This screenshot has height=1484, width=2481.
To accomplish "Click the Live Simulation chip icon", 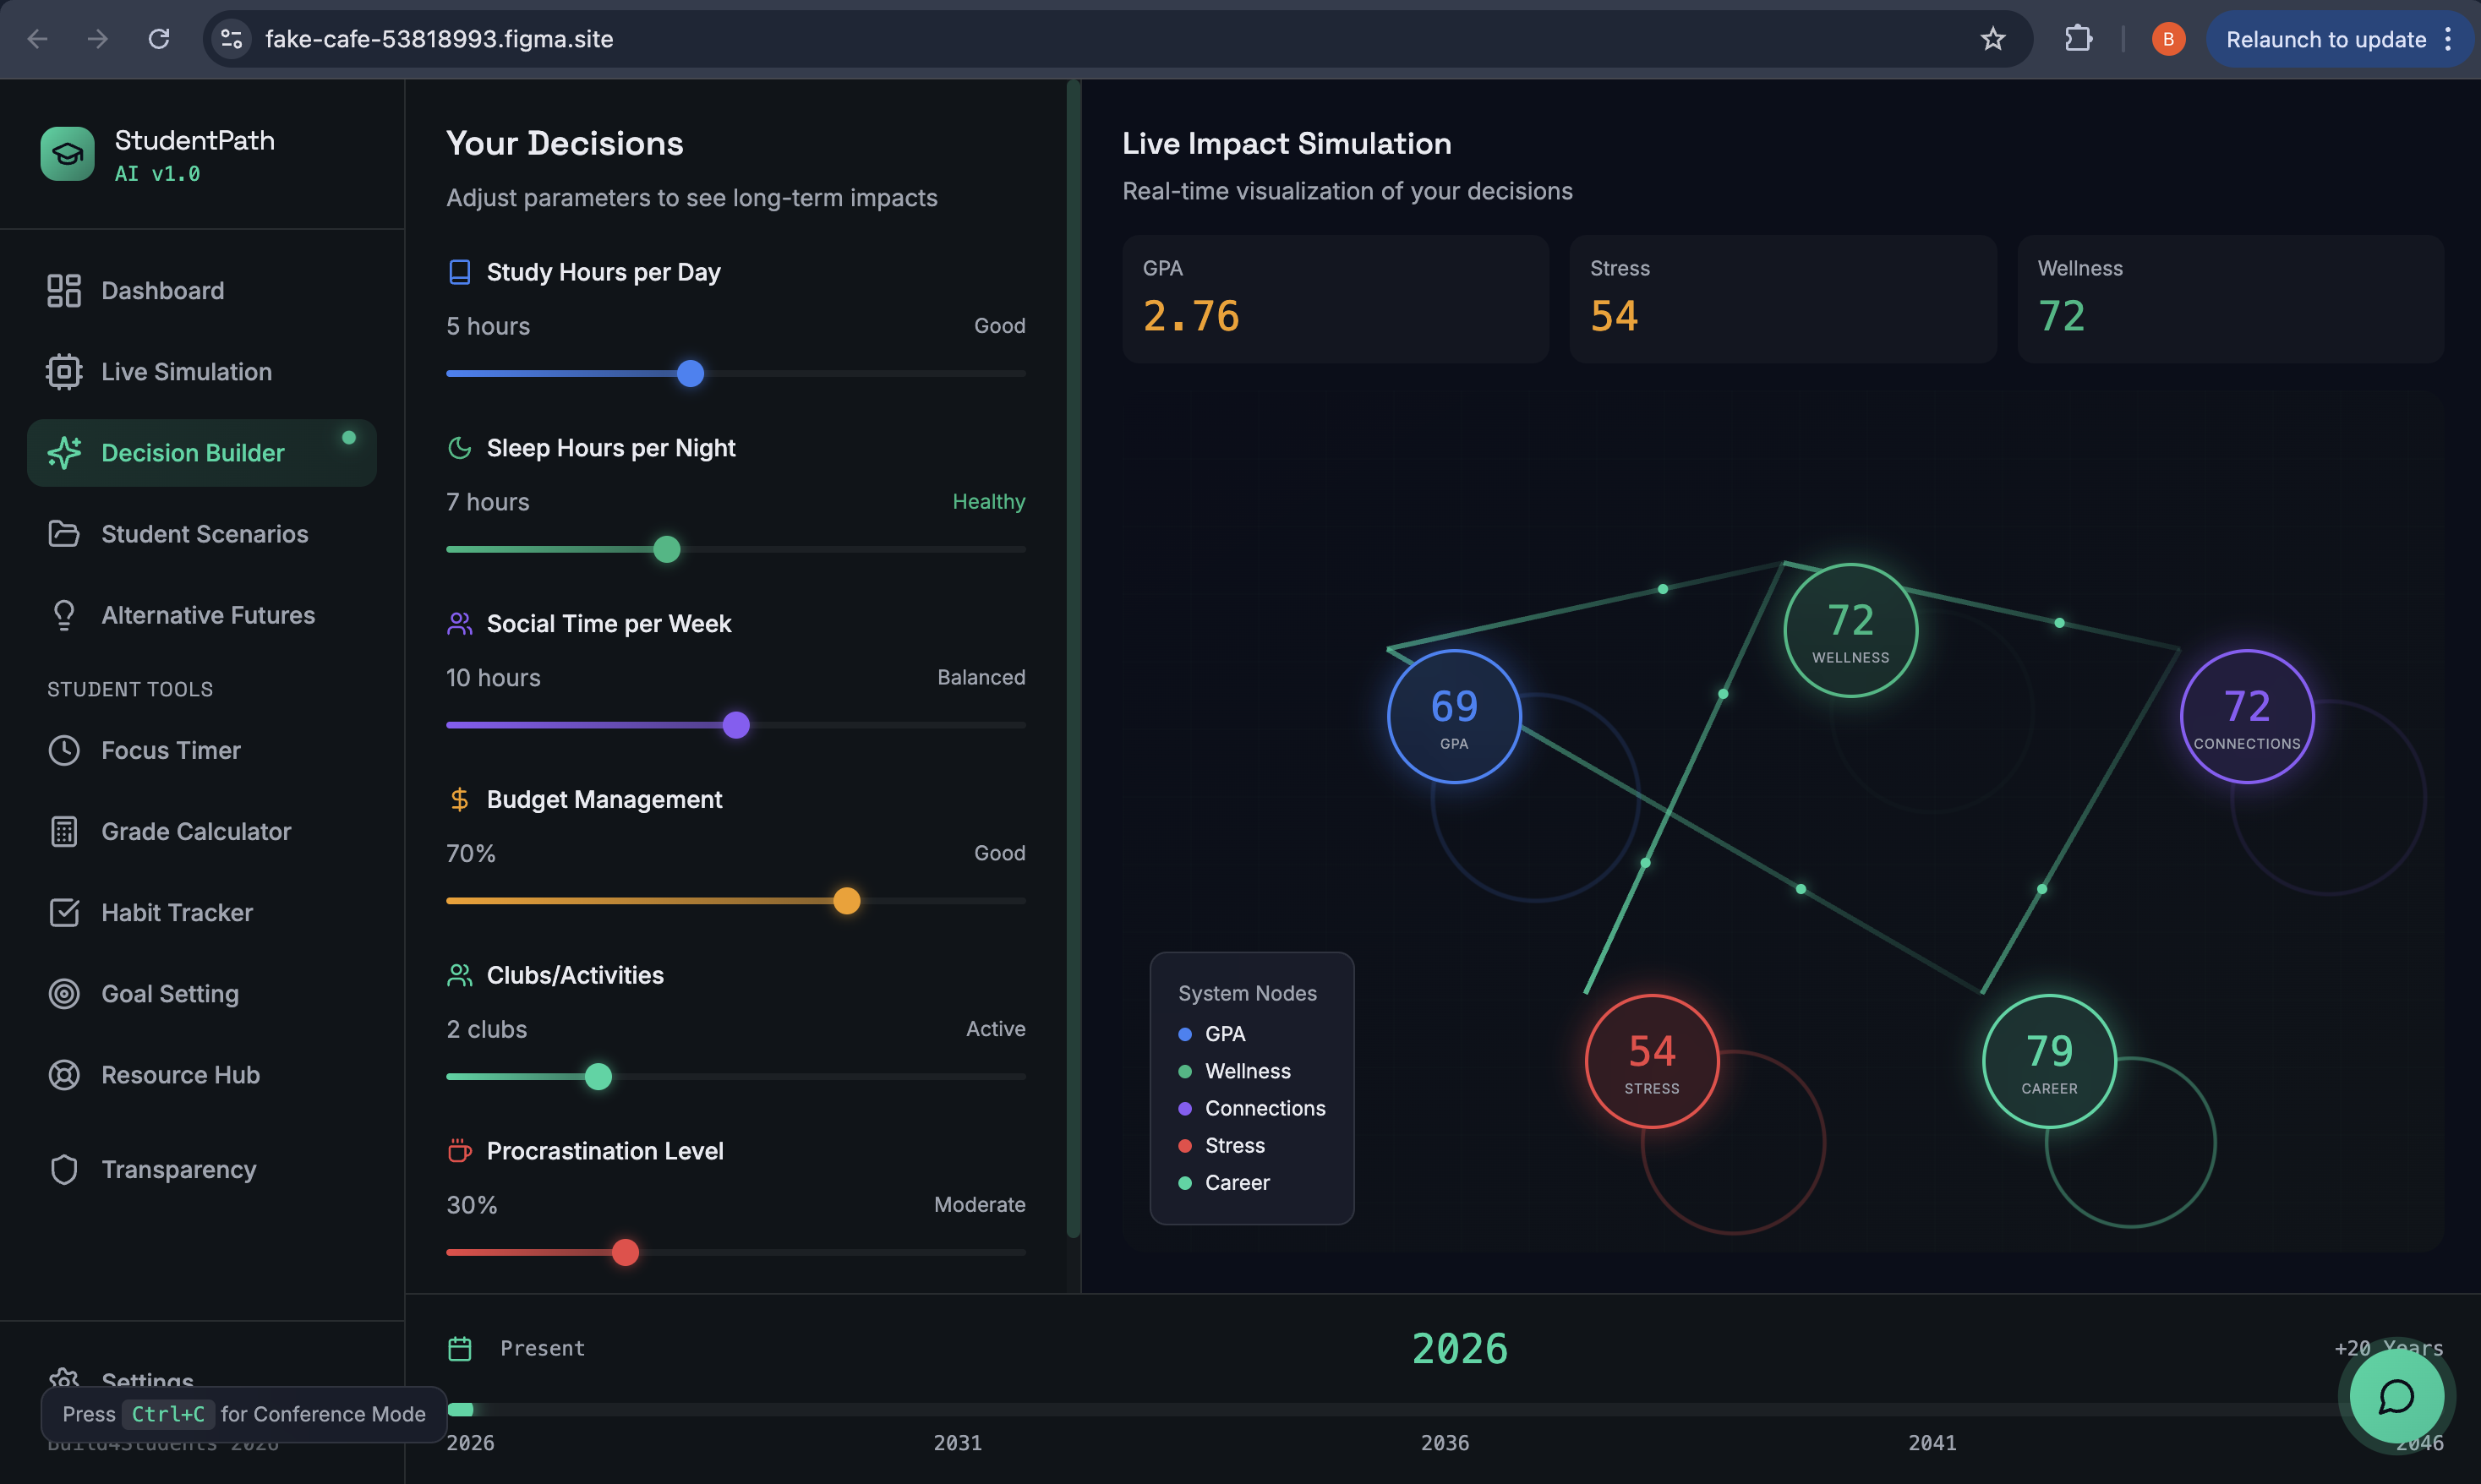I will coord(64,372).
